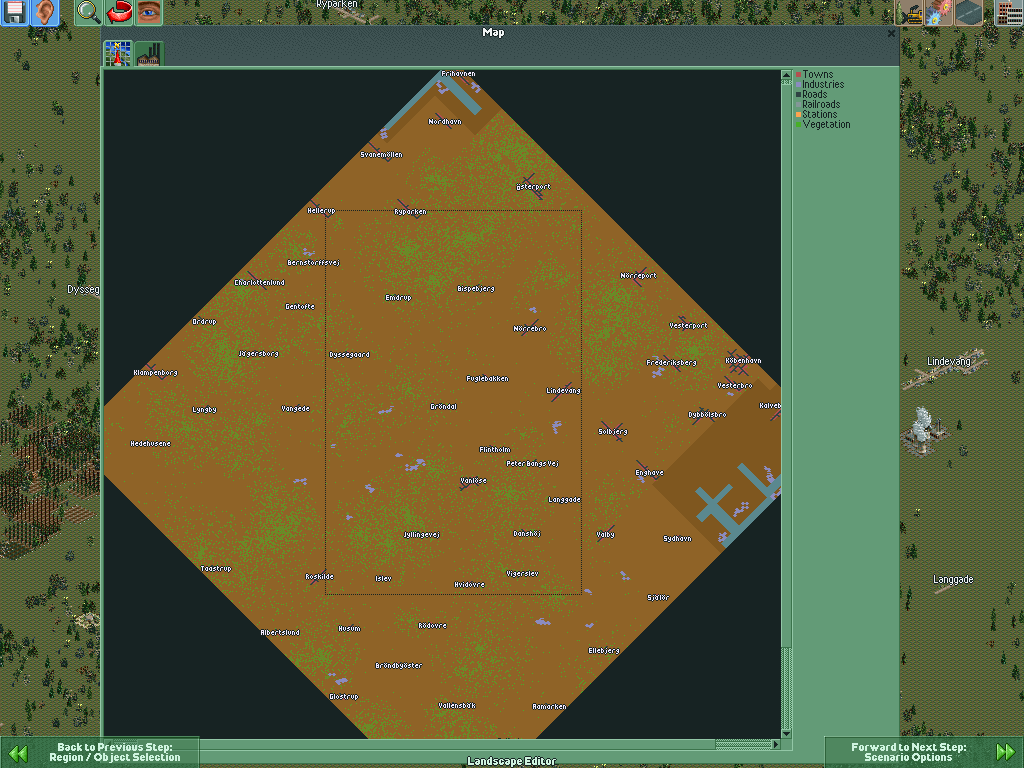
Task: Click the "Roads" legend label
Action: [x=815, y=94]
